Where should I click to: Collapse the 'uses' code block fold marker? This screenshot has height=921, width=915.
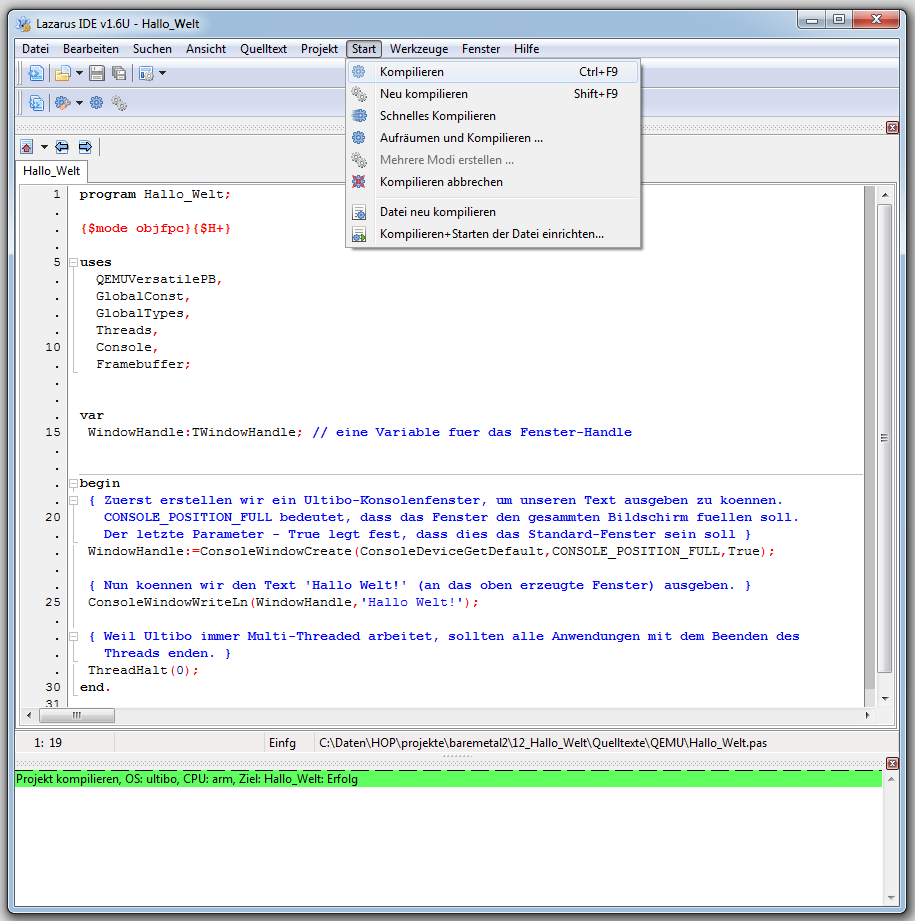point(73,262)
